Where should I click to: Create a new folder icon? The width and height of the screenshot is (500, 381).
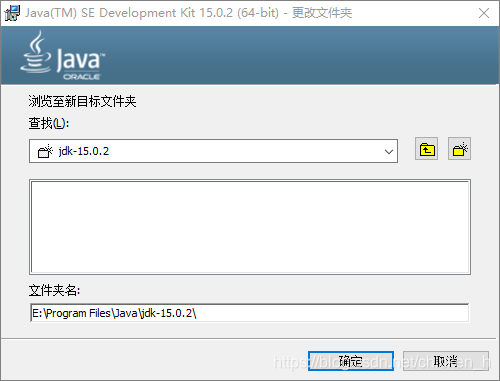click(459, 149)
